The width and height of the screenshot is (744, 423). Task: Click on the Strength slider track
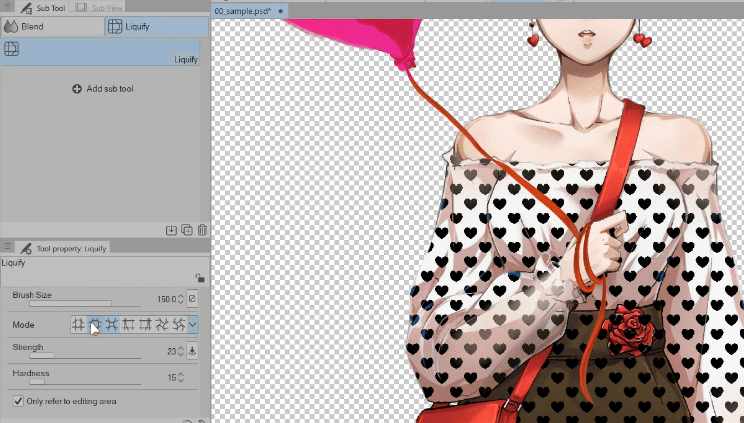click(85, 355)
